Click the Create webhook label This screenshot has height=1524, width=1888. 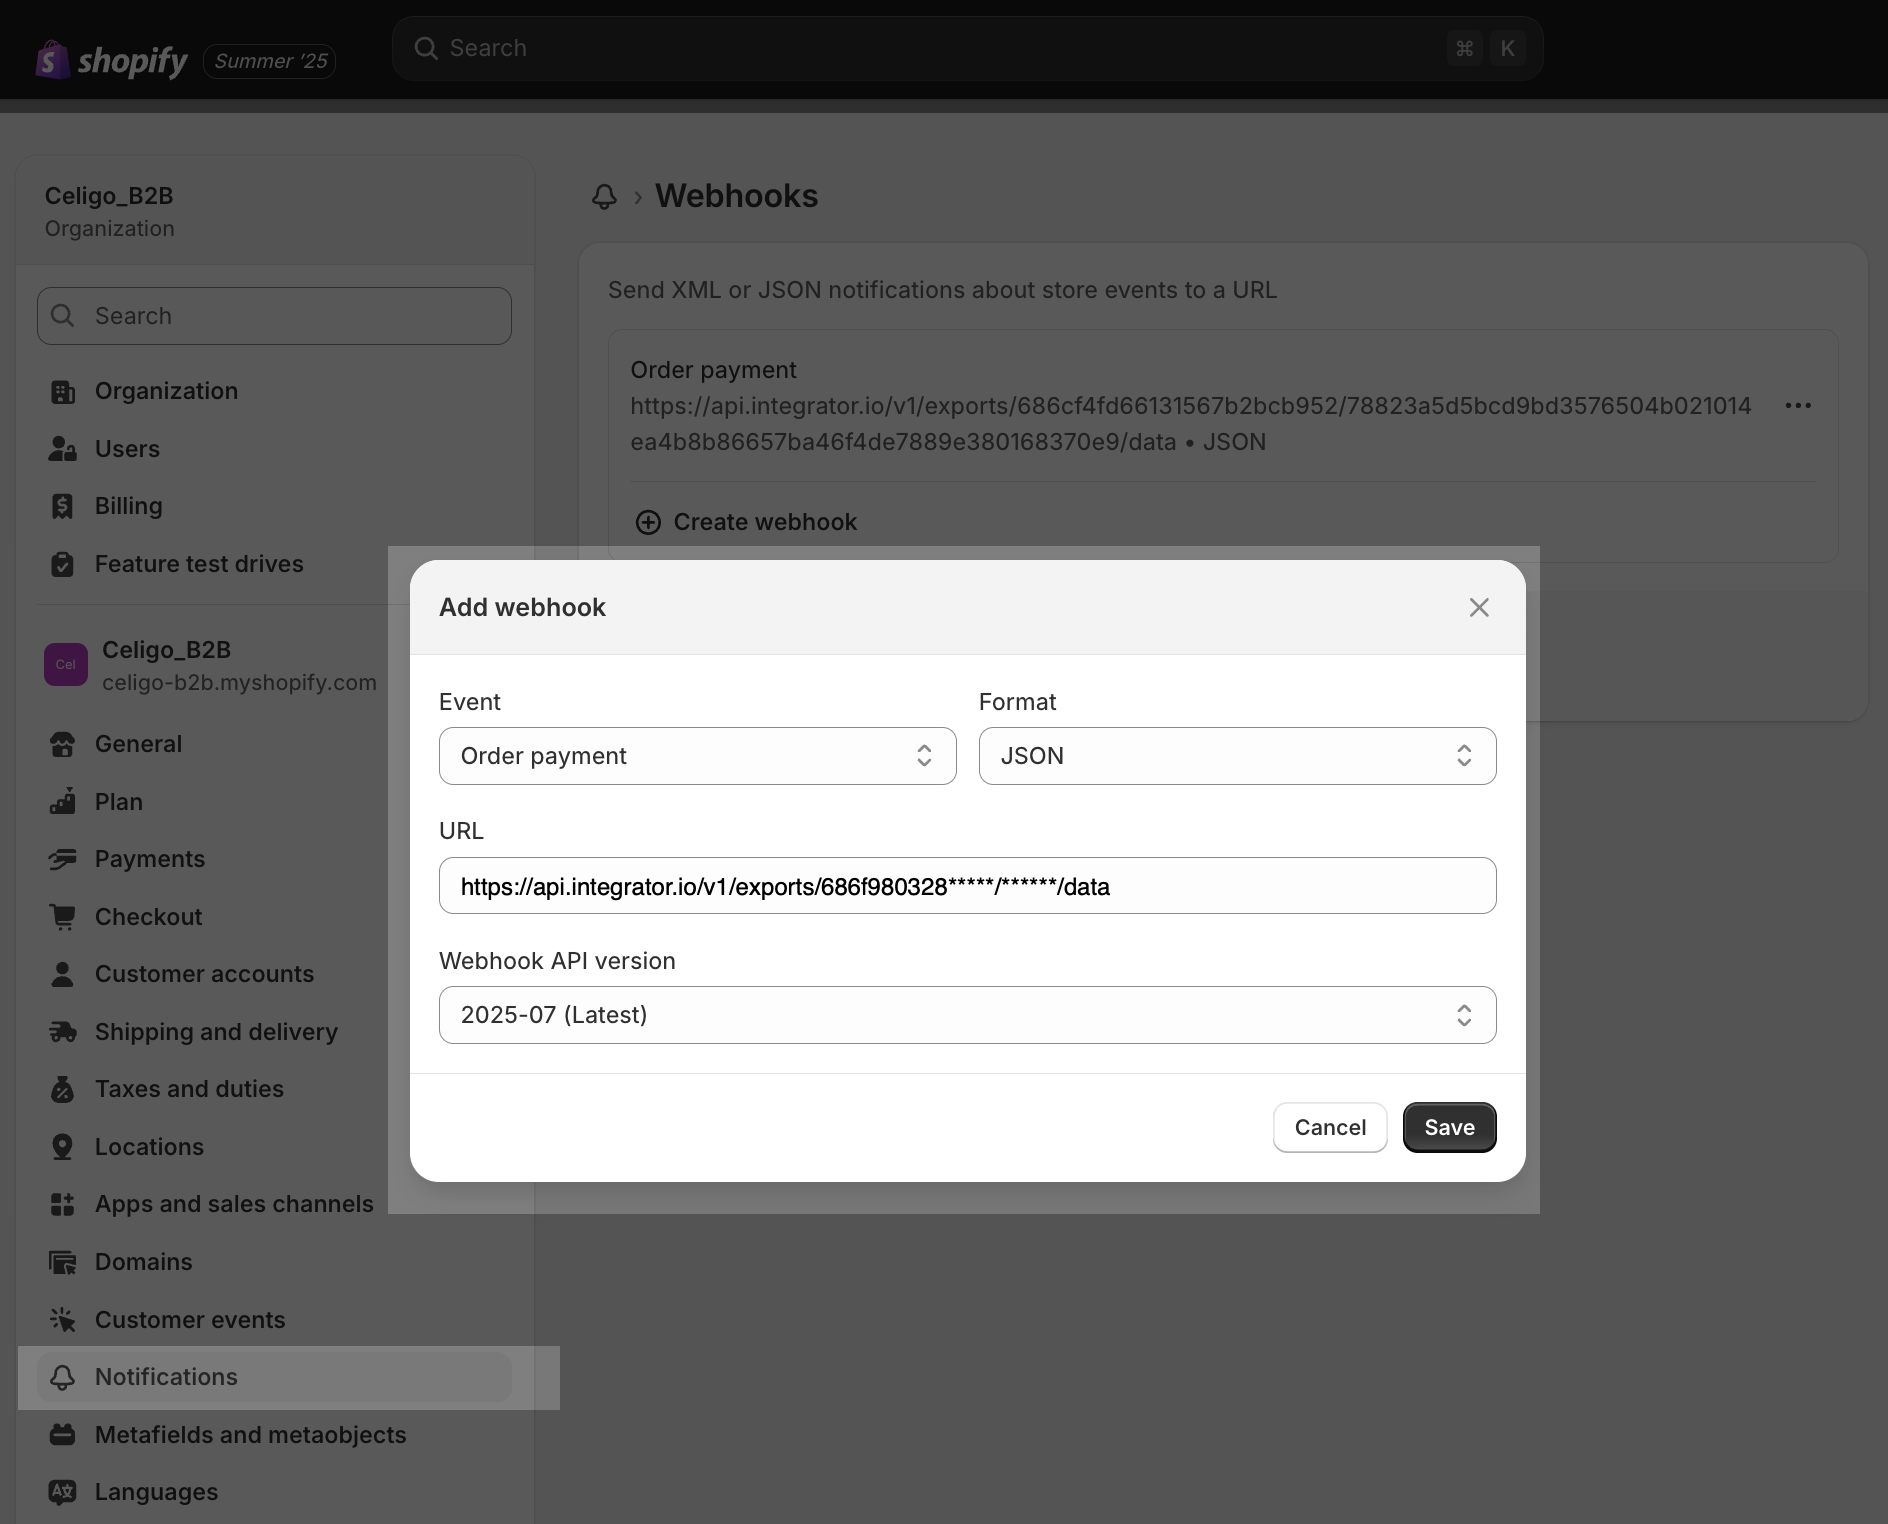point(765,522)
